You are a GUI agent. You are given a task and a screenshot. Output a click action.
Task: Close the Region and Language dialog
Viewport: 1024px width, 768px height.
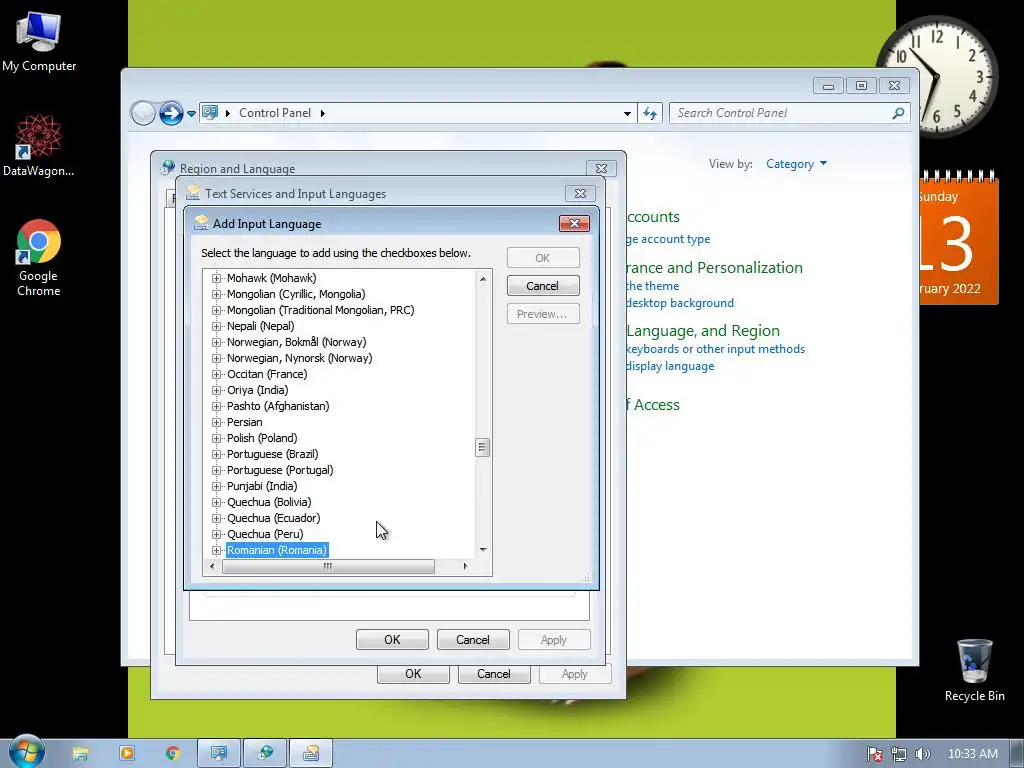(x=601, y=168)
